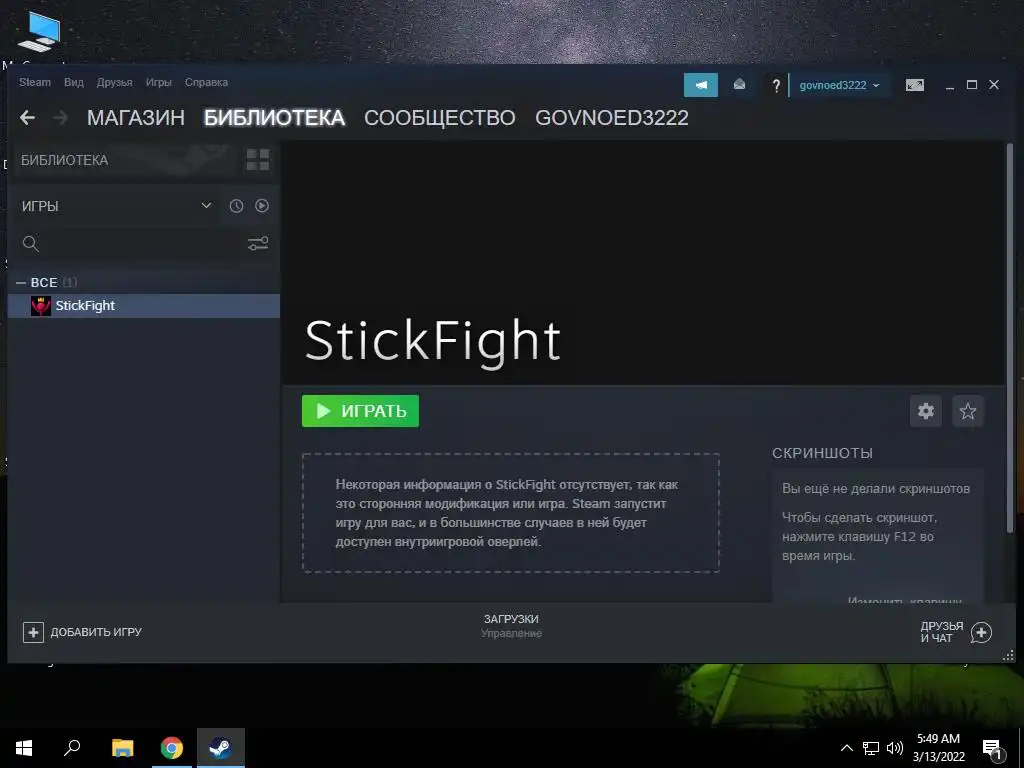The height and width of the screenshot is (768, 1024).
Task: Click ДРУЗЬЯ И ЧАТ label
Action: coord(942,632)
